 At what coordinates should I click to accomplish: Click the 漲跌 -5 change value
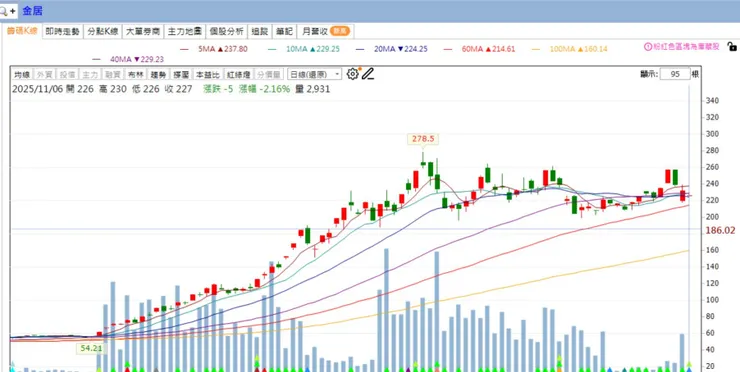(218, 89)
